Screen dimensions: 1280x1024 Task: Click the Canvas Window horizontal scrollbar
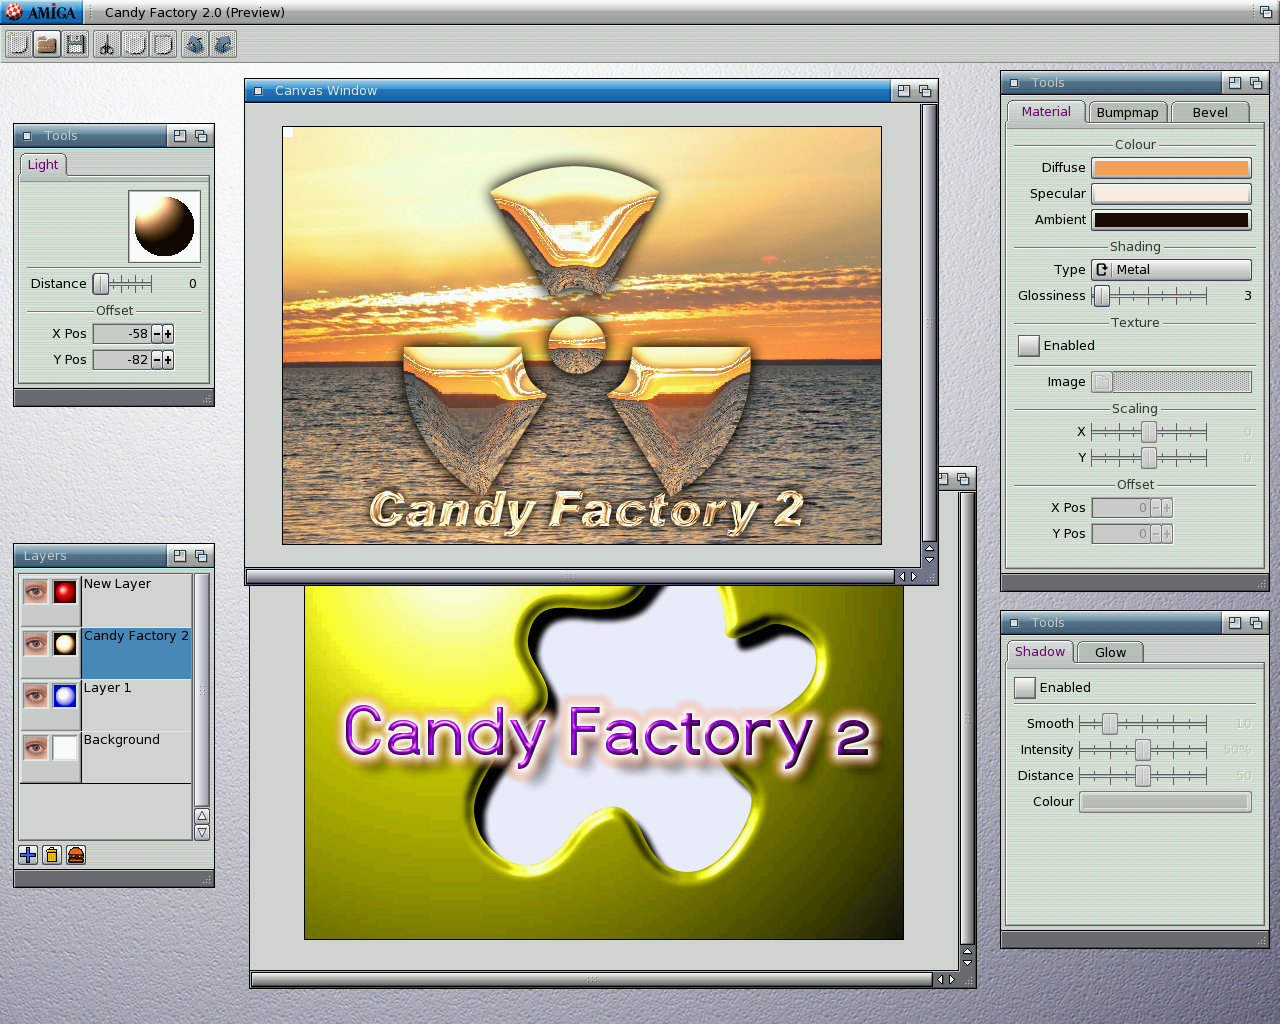(570, 577)
